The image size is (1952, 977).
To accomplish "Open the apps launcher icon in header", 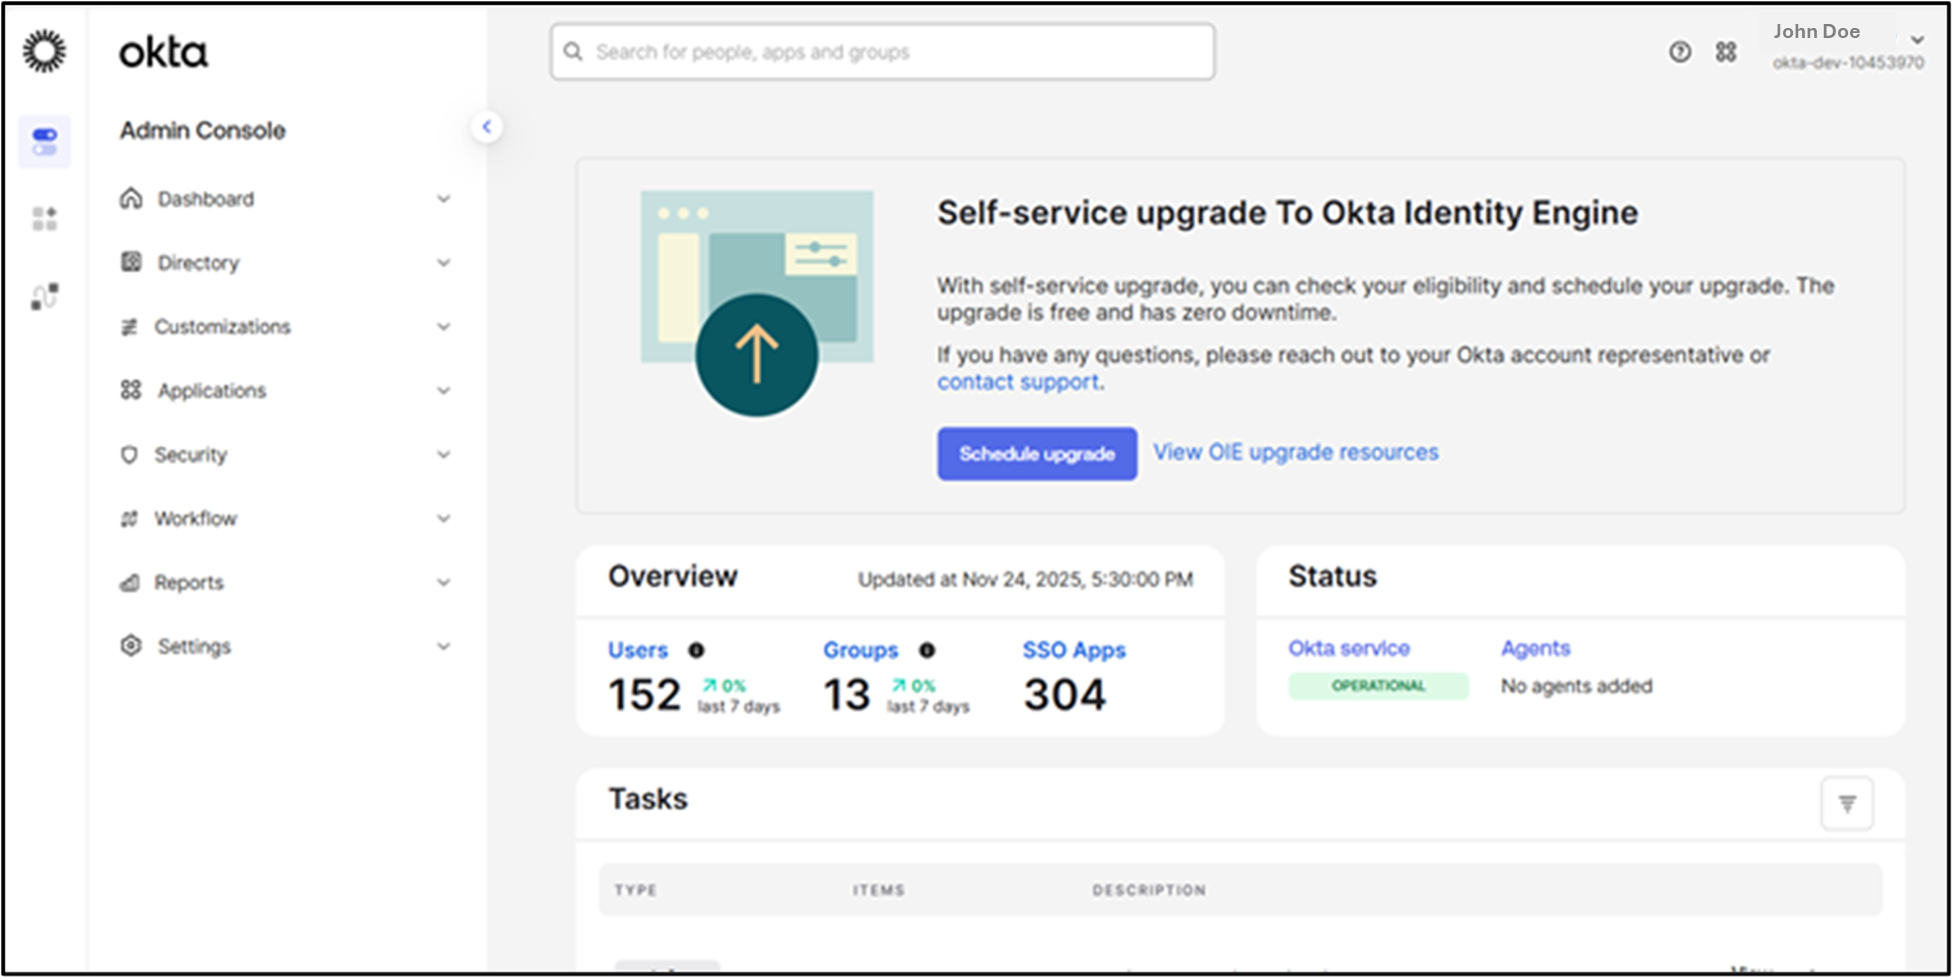I will tap(1726, 52).
